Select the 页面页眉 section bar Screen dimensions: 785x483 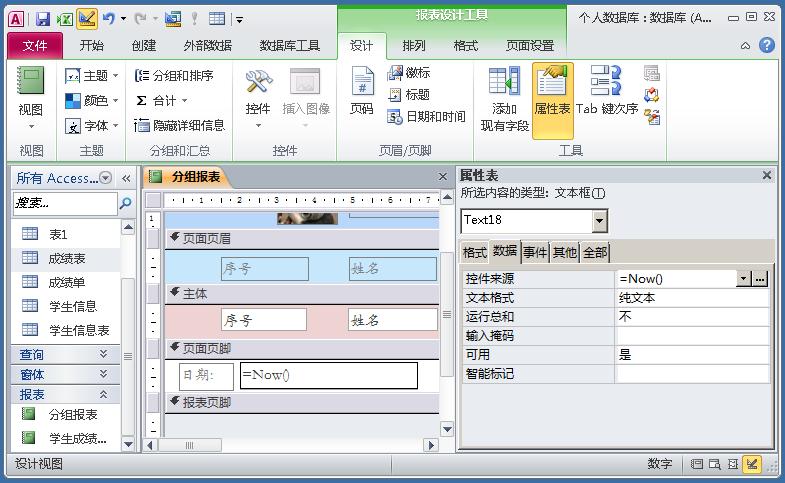(302, 239)
